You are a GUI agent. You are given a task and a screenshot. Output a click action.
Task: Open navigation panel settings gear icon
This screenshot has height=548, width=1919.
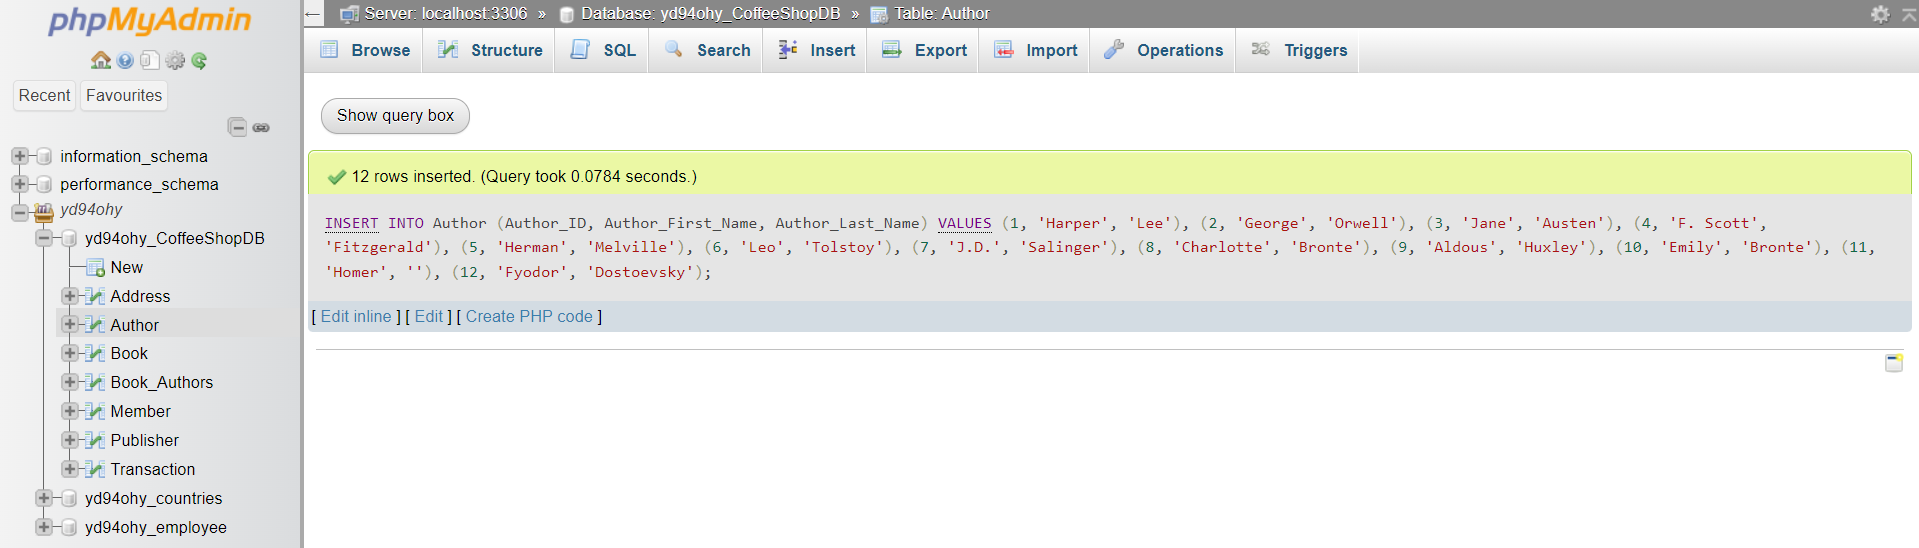pyautogui.click(x=175, y=61)
